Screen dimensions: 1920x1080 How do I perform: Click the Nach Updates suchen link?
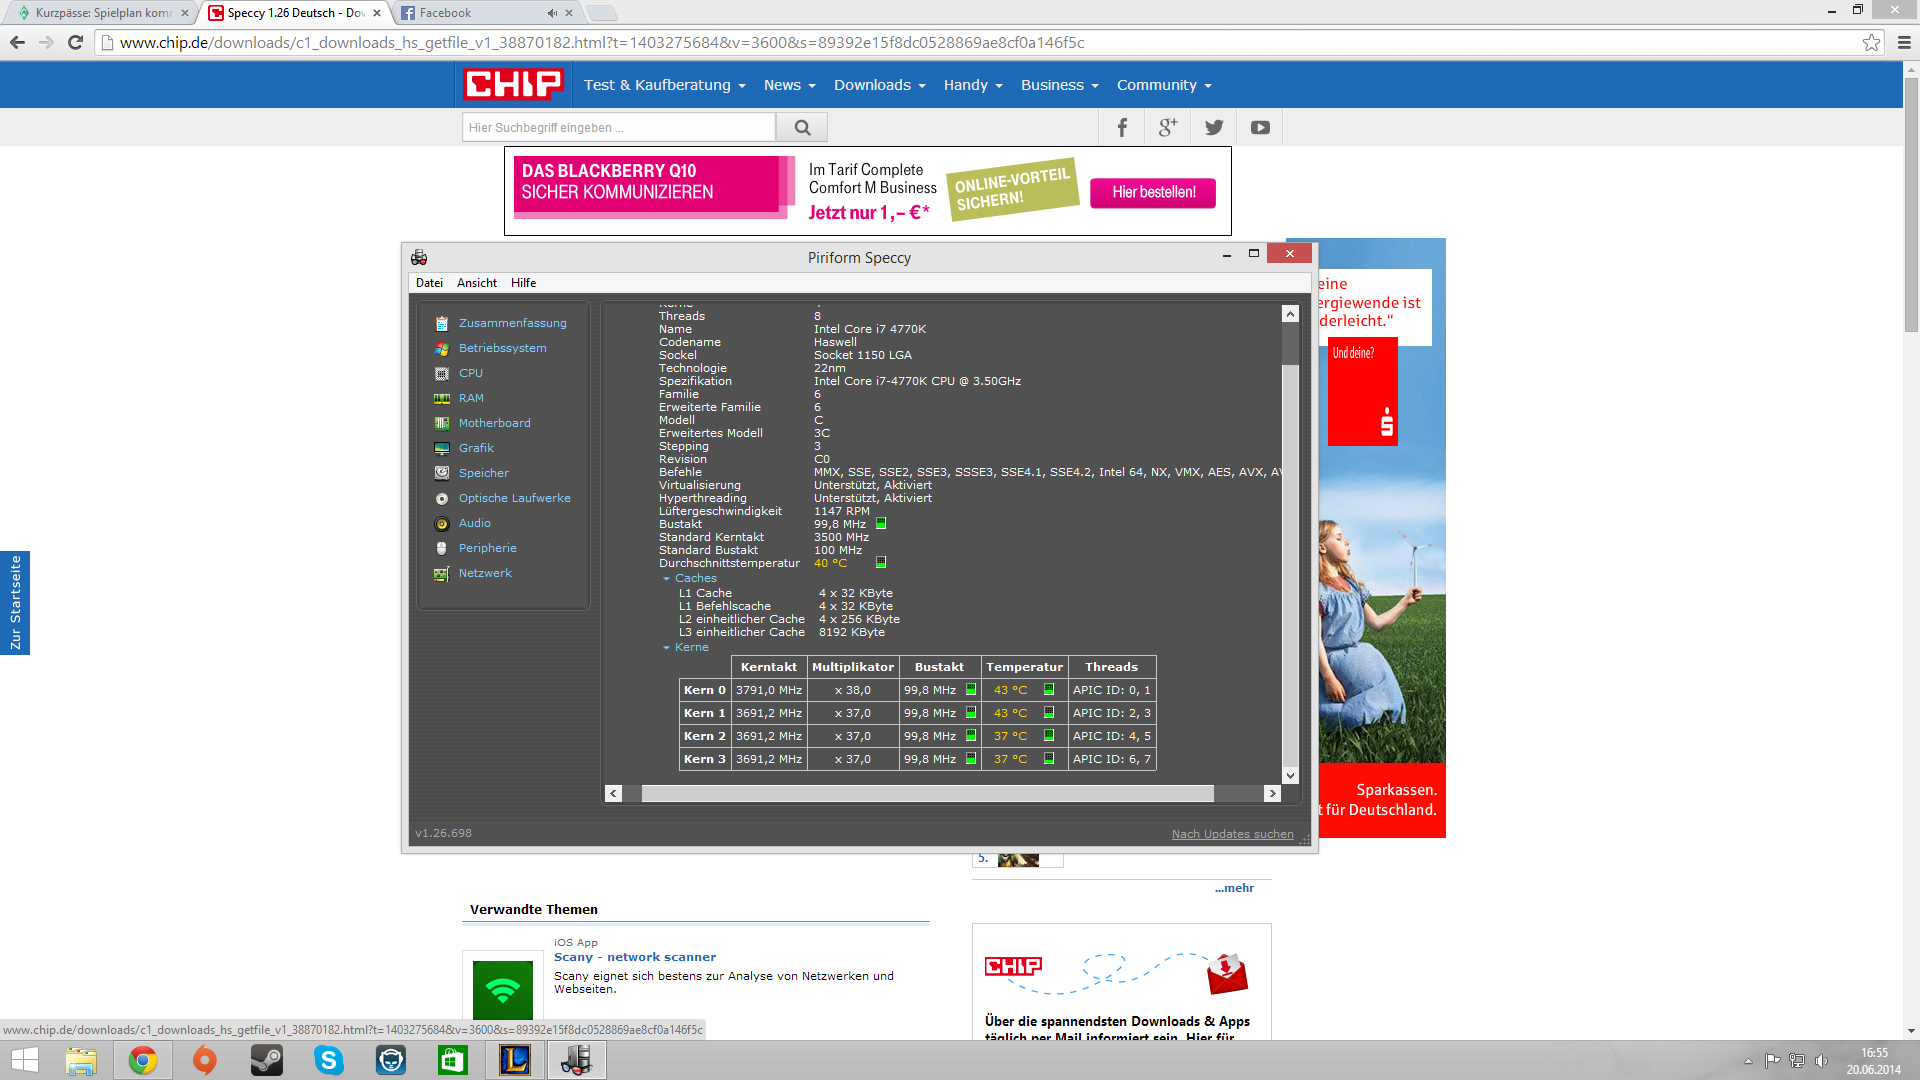1232,834
